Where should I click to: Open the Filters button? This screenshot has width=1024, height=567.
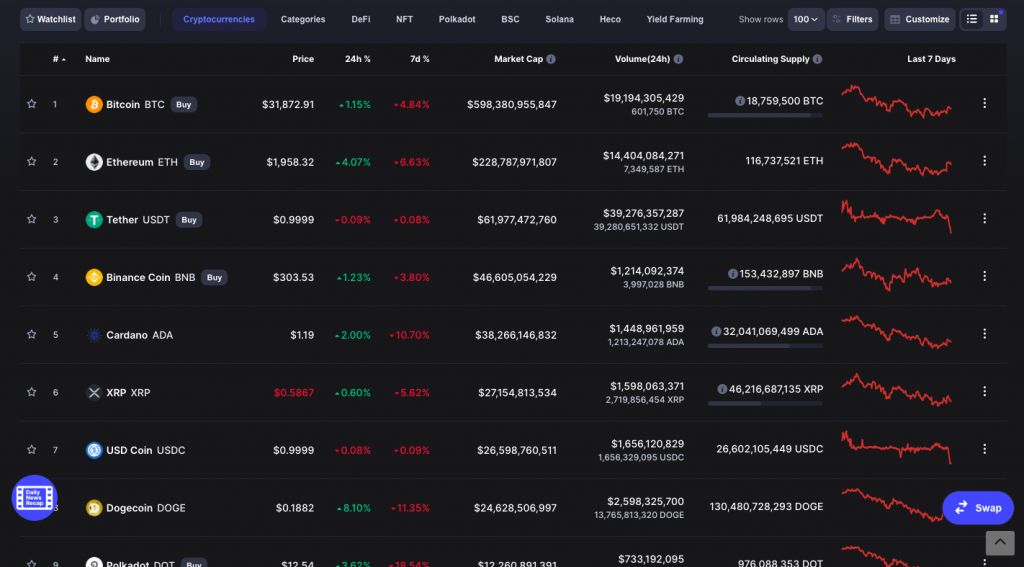click(852, 20)
